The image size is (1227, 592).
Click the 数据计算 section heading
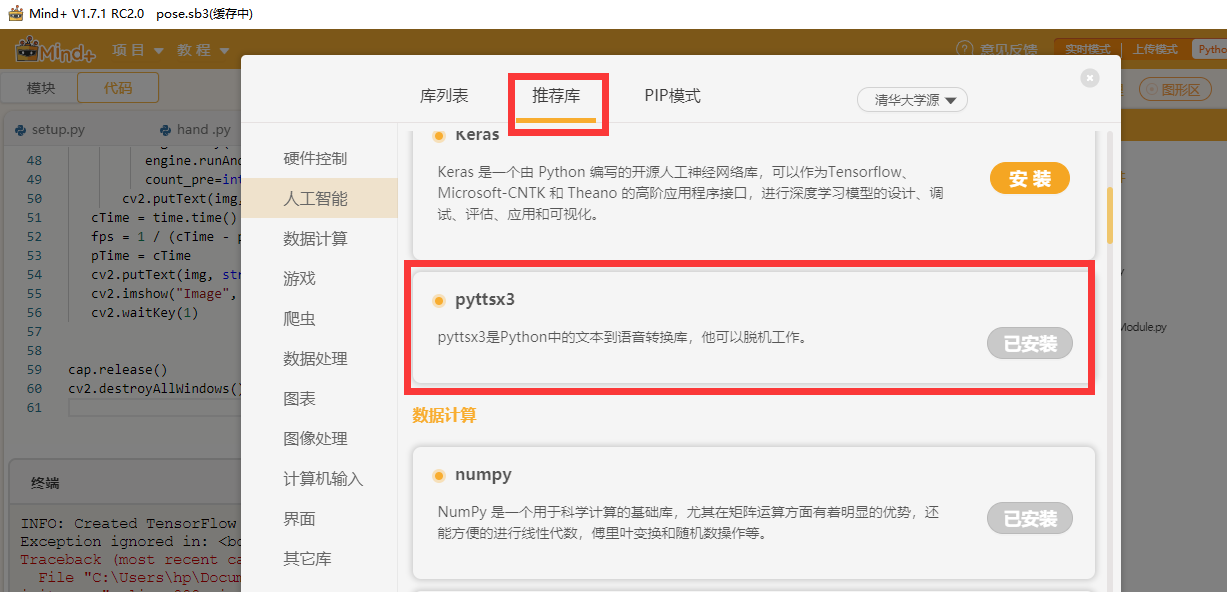click(x=445, y=414)
